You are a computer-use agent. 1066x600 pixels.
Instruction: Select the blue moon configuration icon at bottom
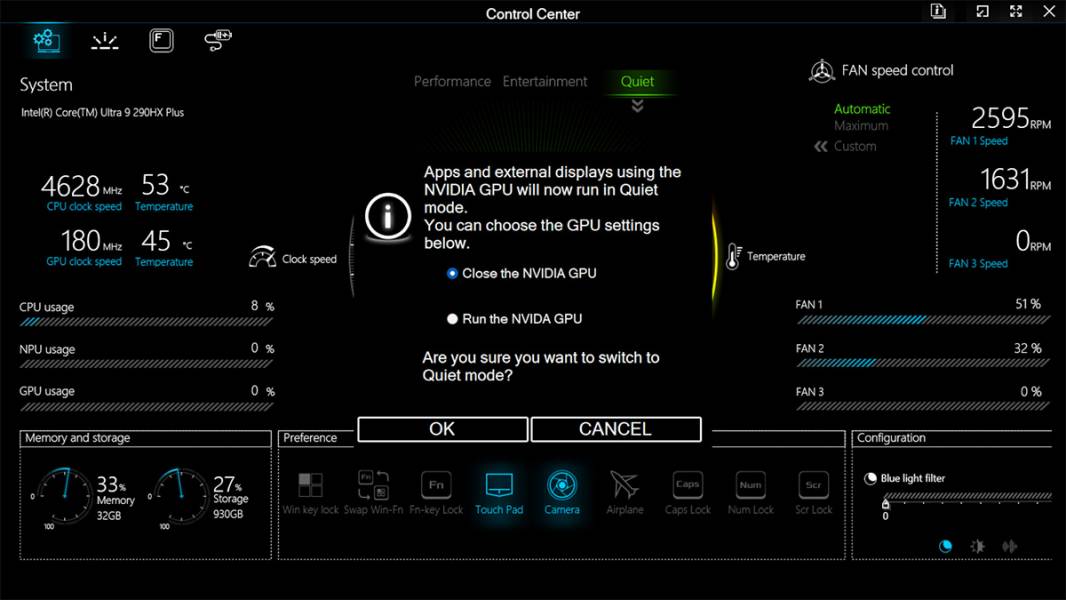click(945, 546)
